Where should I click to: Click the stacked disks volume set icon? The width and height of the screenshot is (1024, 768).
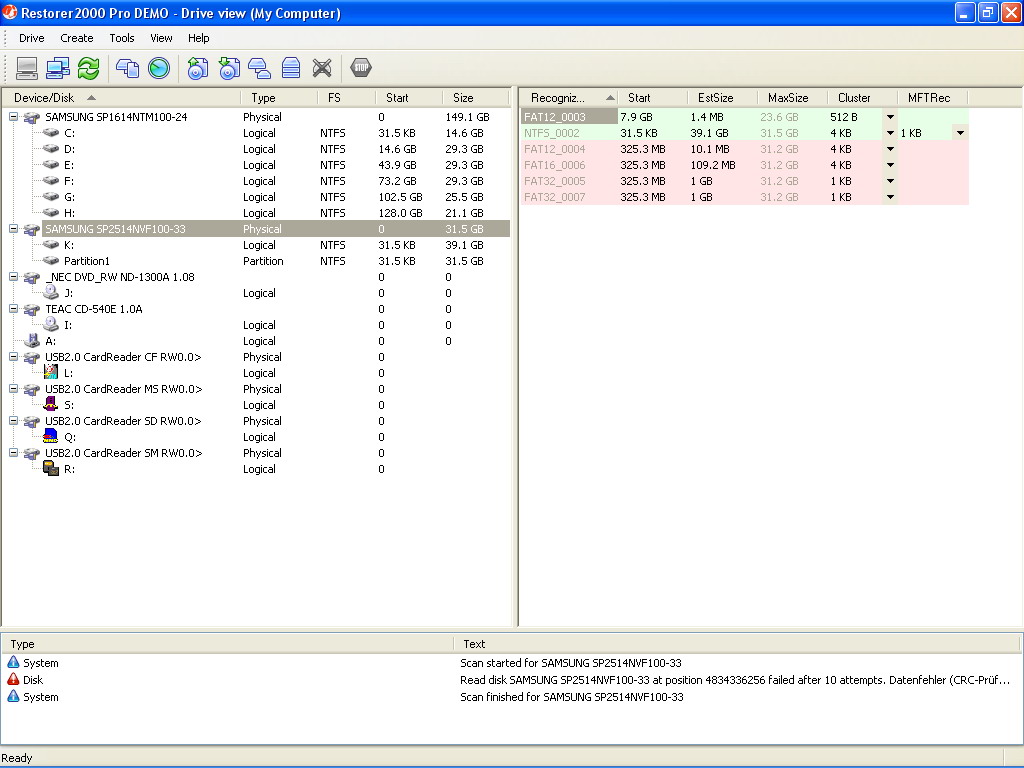point(291,68)
